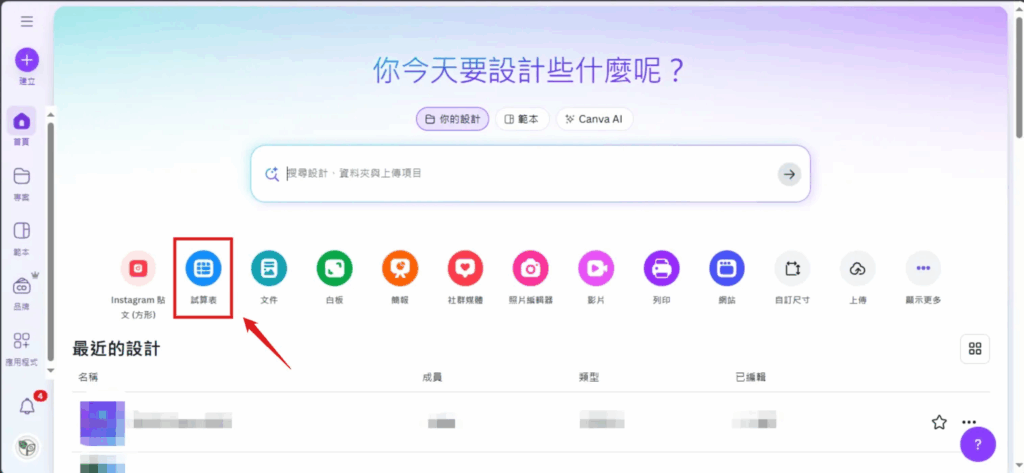Click the 類型 column header
1024x473 pixels.
click(x=589, y=377)
